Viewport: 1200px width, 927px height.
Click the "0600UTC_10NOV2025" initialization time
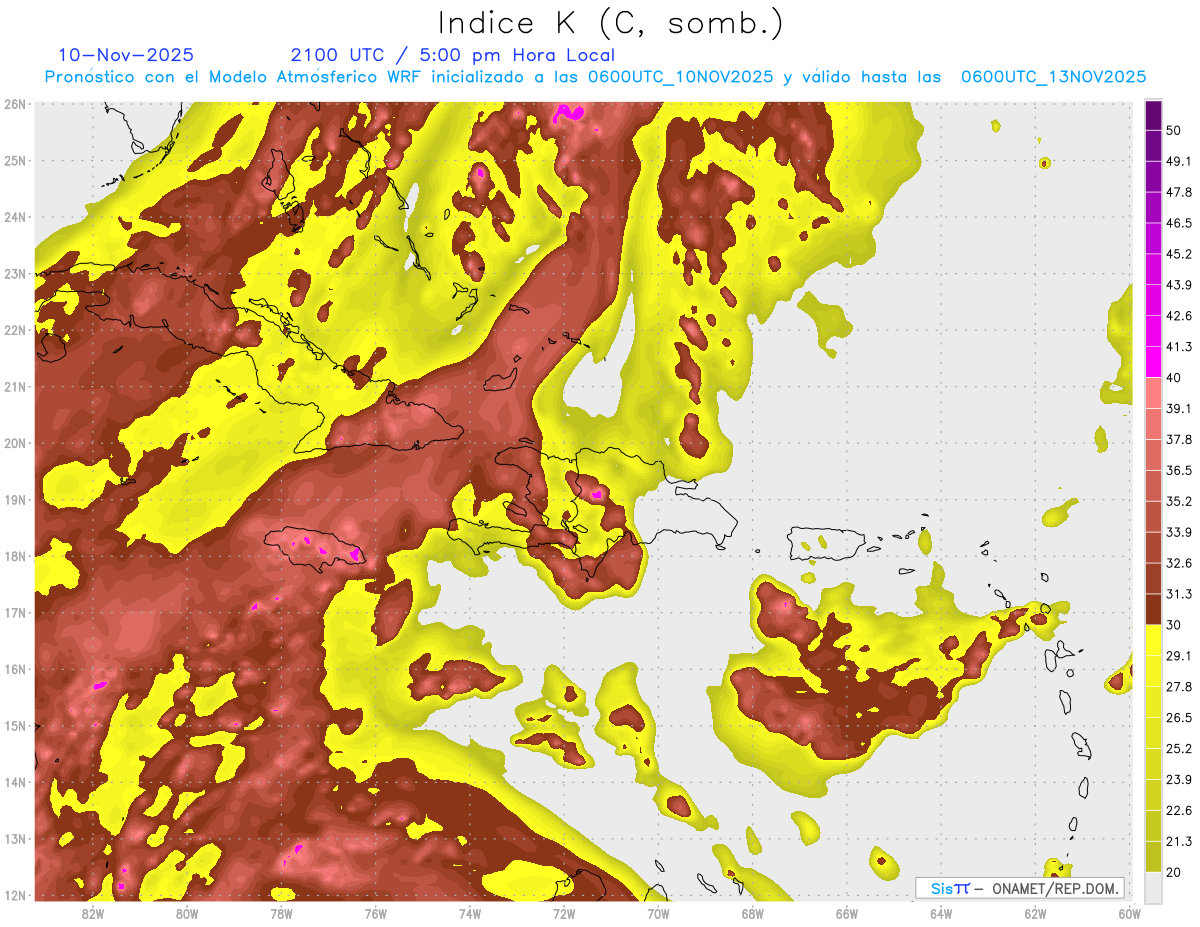click(681, 77)
